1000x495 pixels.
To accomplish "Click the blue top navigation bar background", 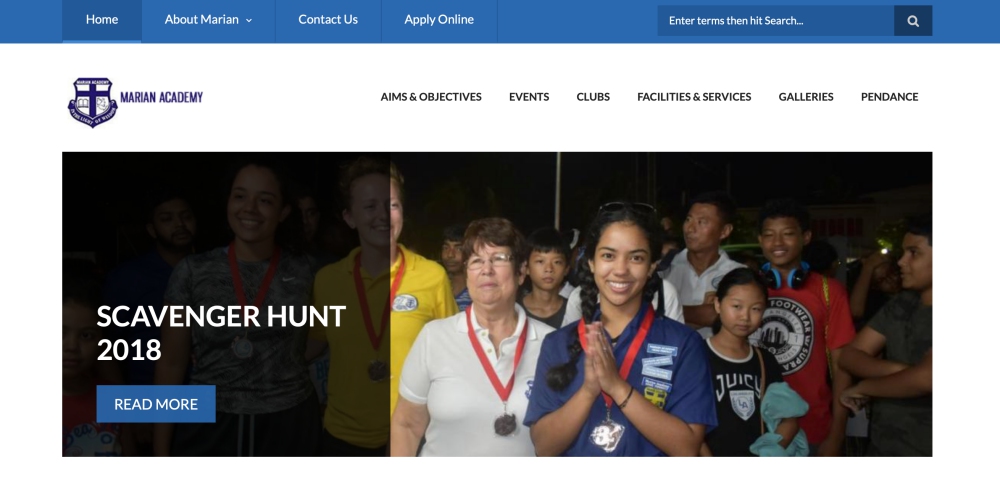I will 577,21.
